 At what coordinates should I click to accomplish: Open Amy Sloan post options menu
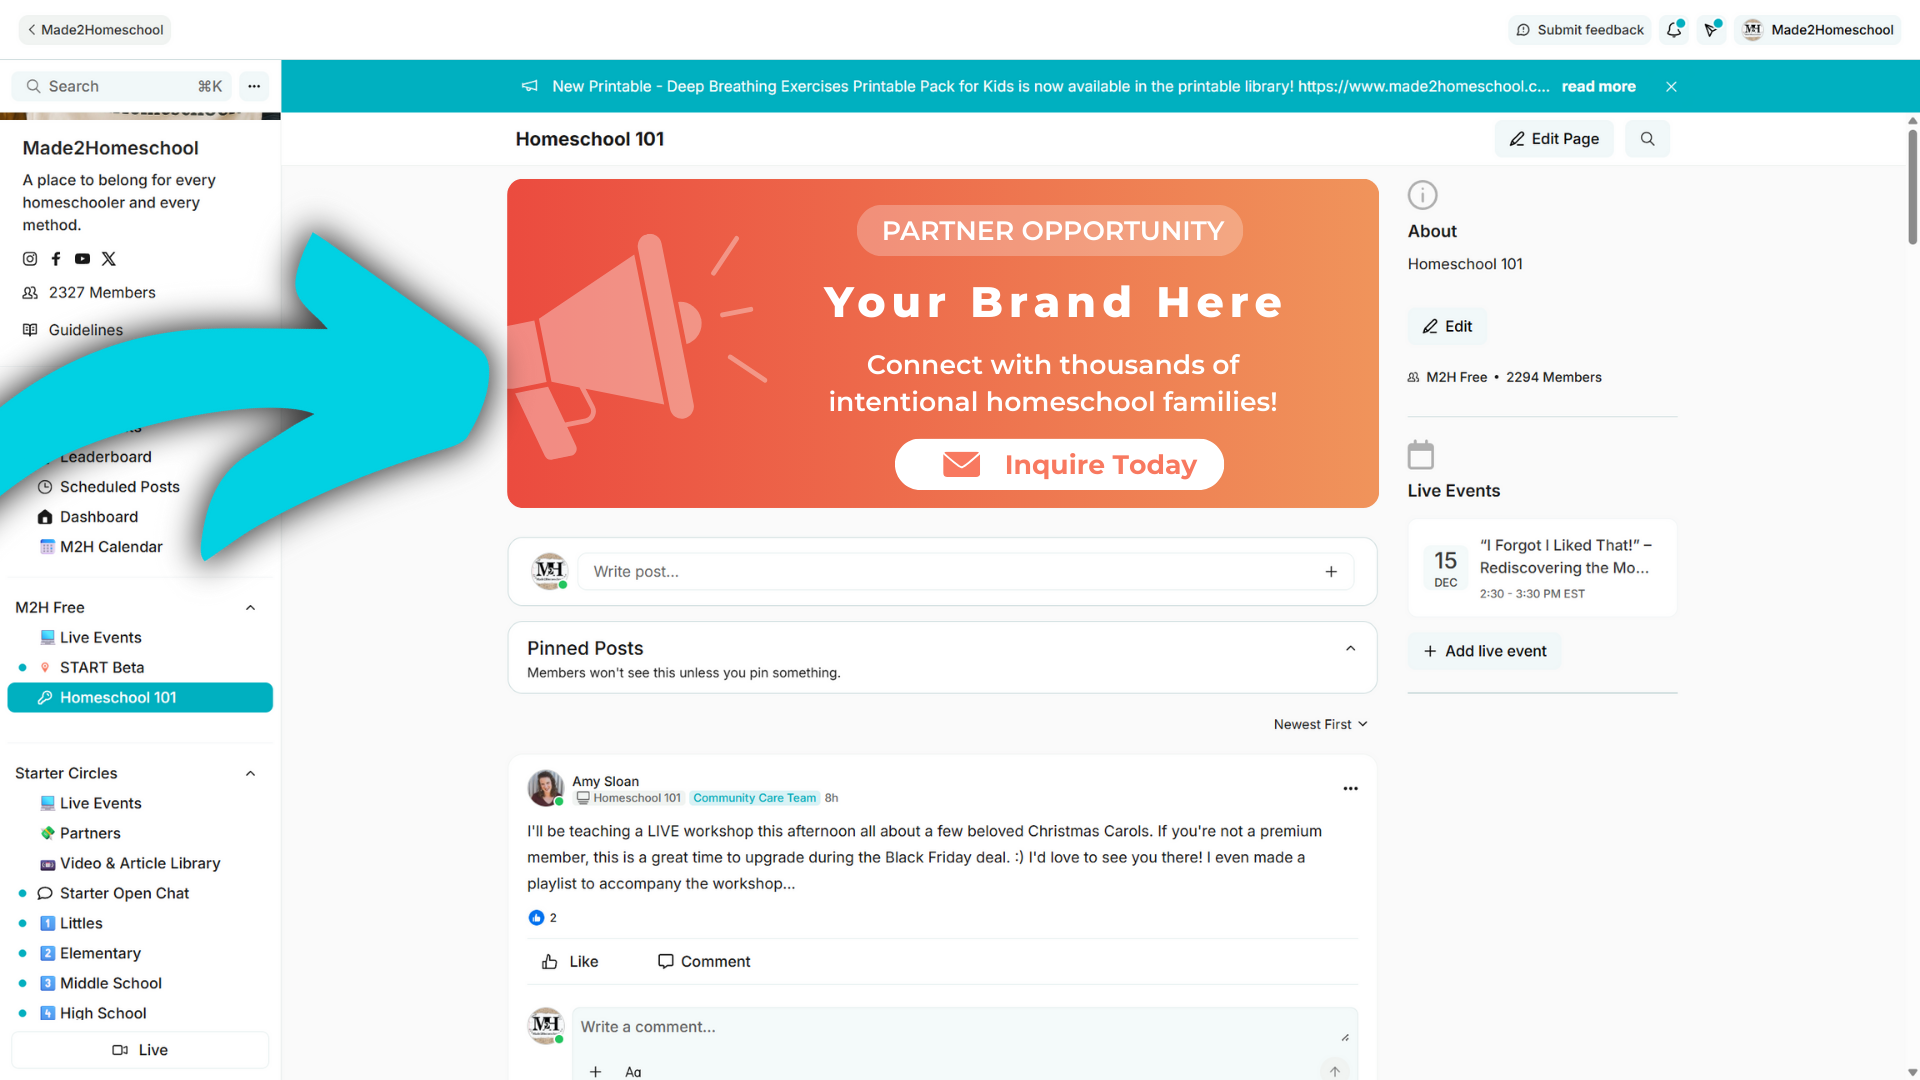tap(1350, 789)
